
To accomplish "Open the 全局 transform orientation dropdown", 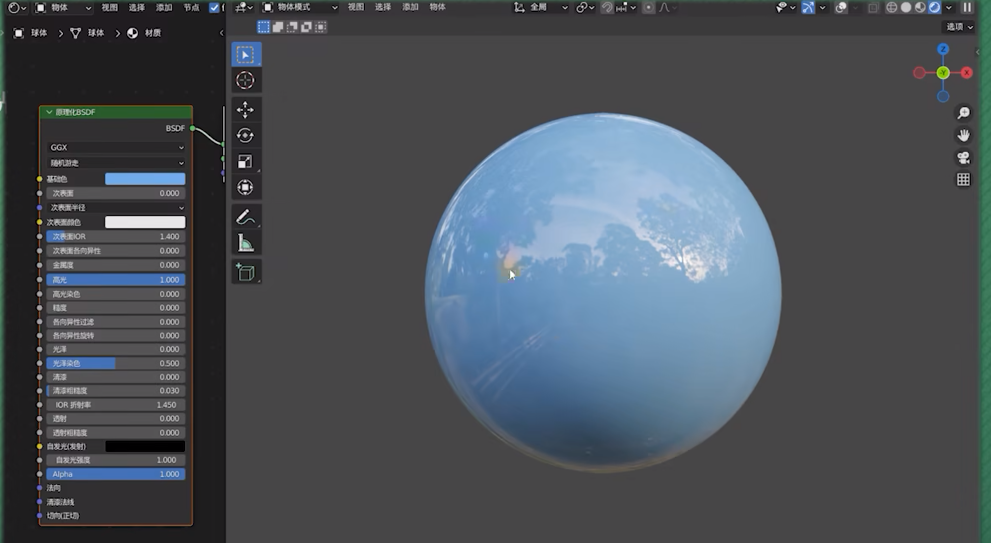I will [x=540, y=8].
